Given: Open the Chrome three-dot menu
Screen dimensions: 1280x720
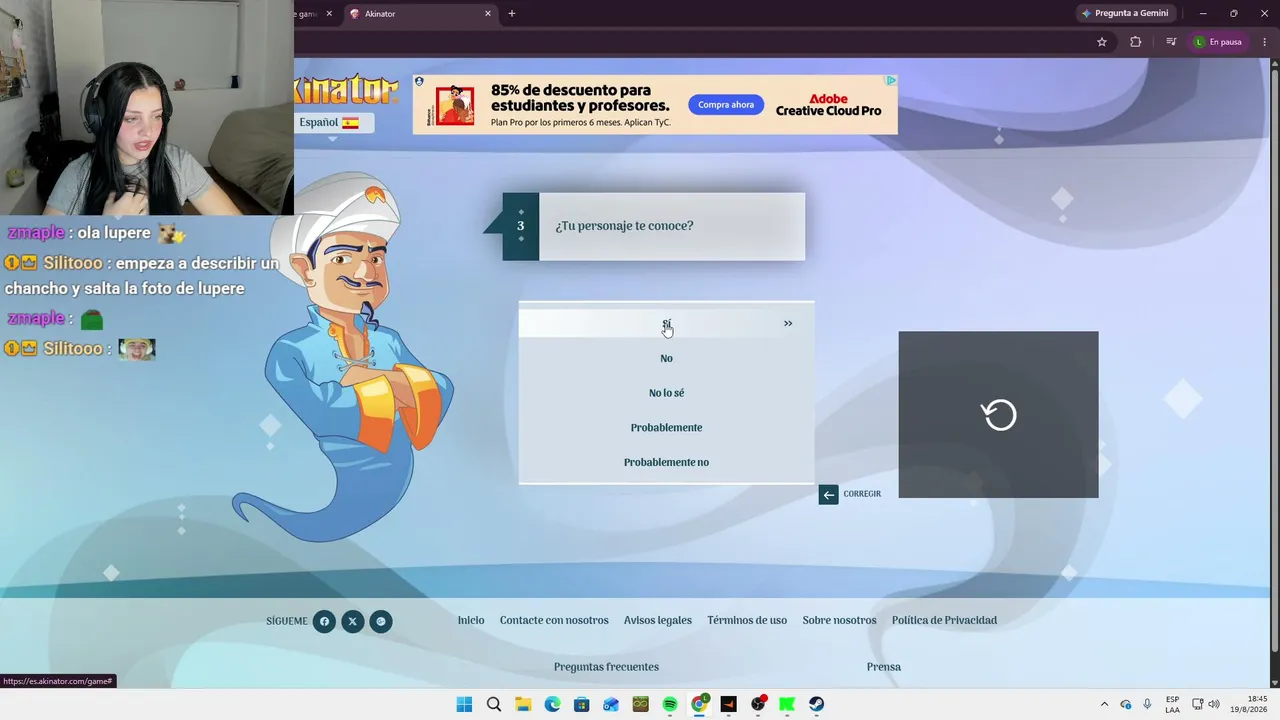Looking at the screenshot, I should tap(1265, 42).
